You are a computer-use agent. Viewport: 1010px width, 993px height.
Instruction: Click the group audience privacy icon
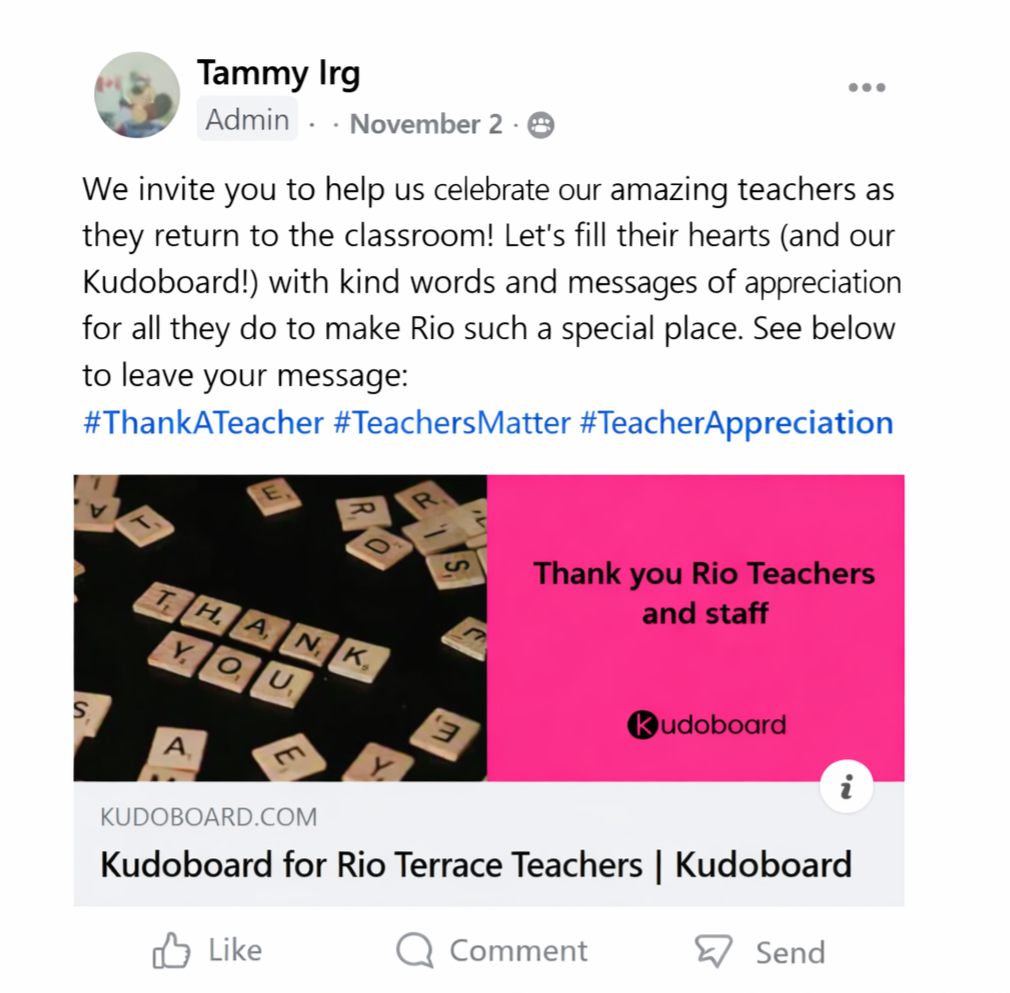pyautogui.click(x=540, y=125)
